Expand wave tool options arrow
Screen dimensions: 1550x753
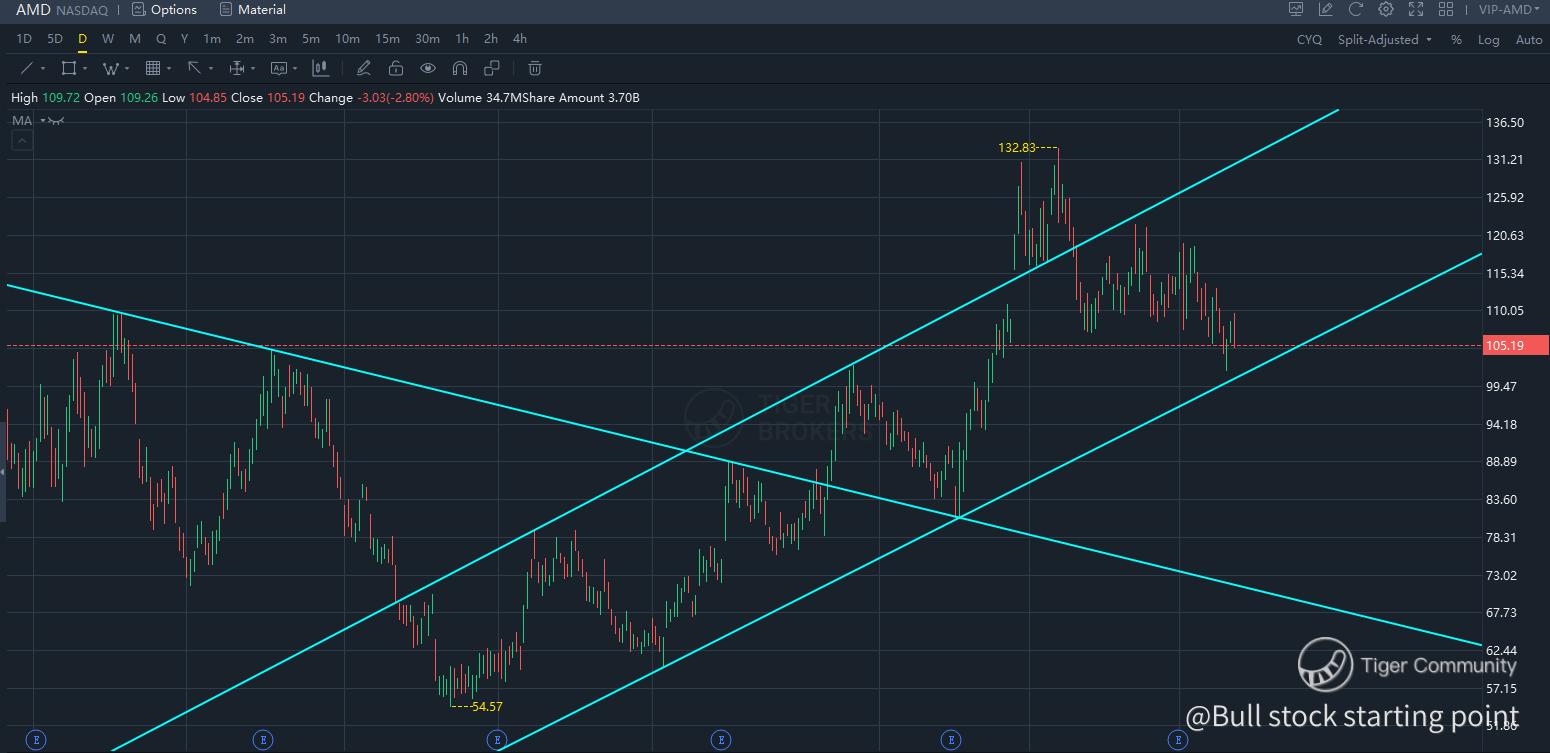[127, 69]
